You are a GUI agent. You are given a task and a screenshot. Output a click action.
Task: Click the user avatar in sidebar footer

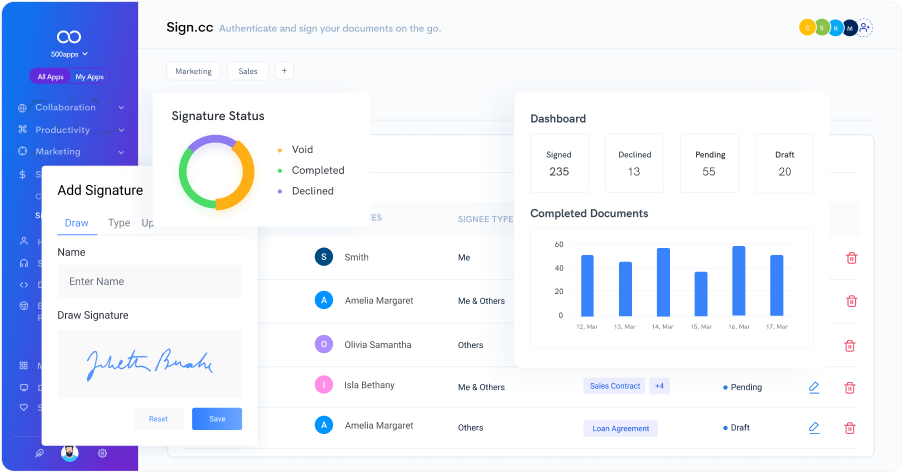tap(69, 453)
